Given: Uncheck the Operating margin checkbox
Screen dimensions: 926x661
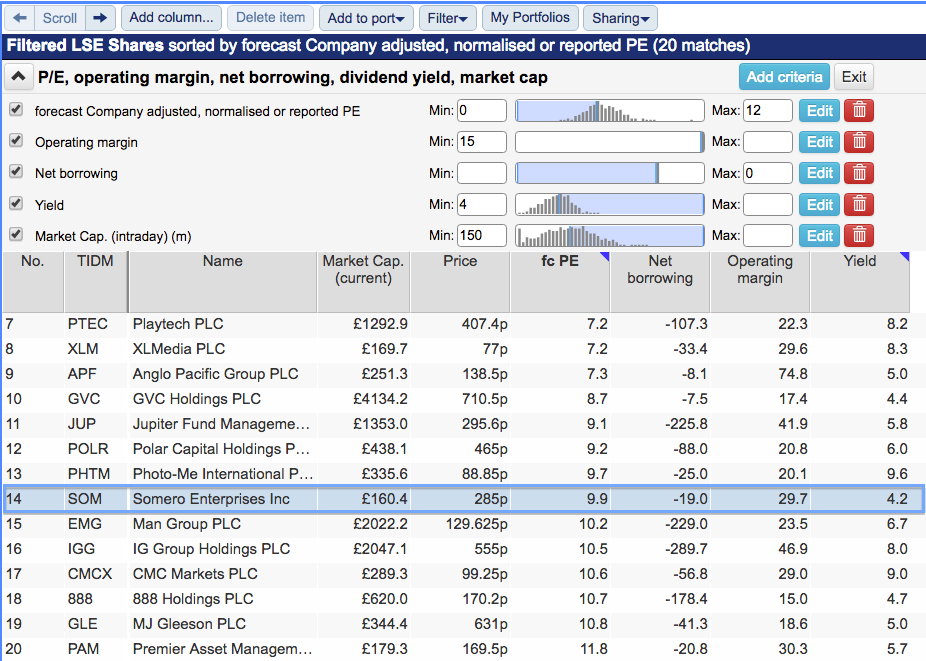Looking at the screenshot, I should click(16, 141).
